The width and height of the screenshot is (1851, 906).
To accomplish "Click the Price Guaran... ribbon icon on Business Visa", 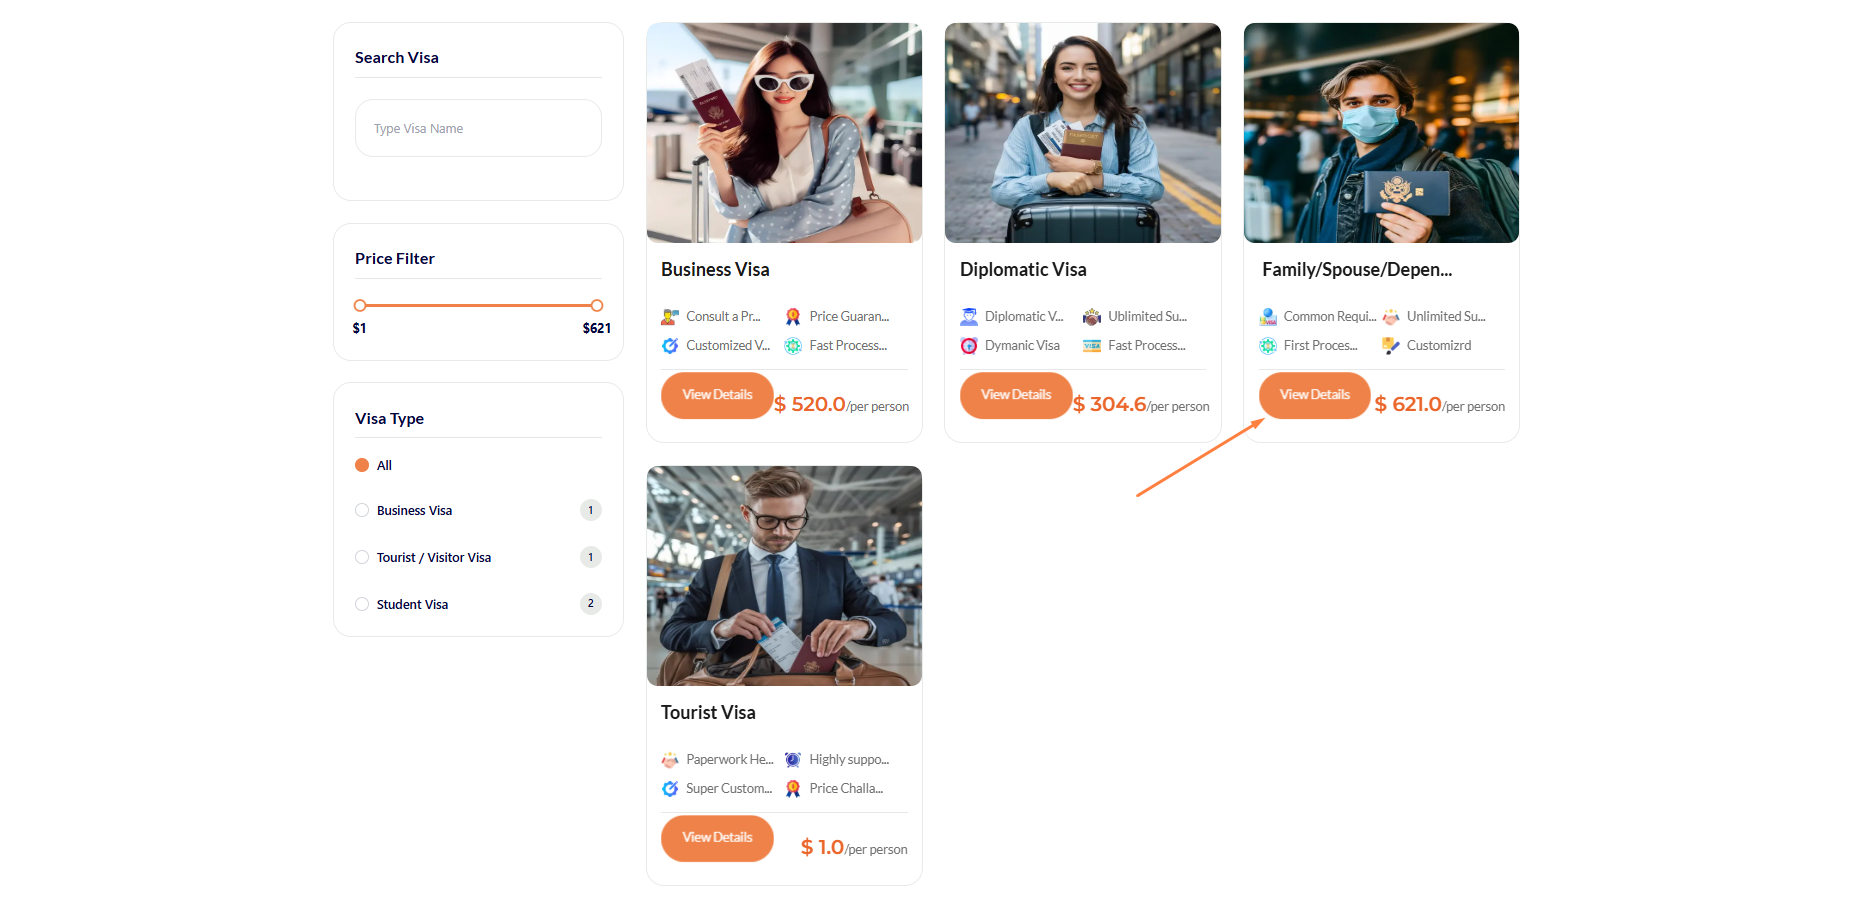I will [793, 317].
